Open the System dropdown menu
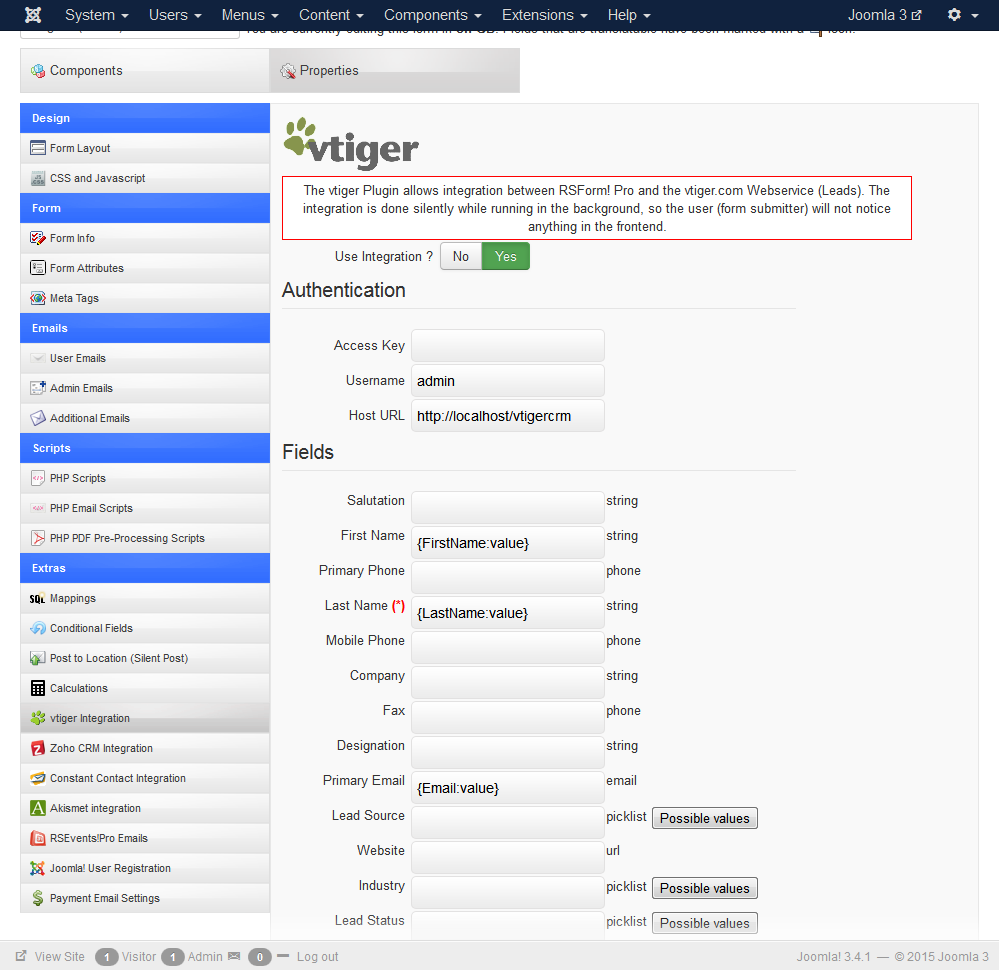 tap(97, 15)
